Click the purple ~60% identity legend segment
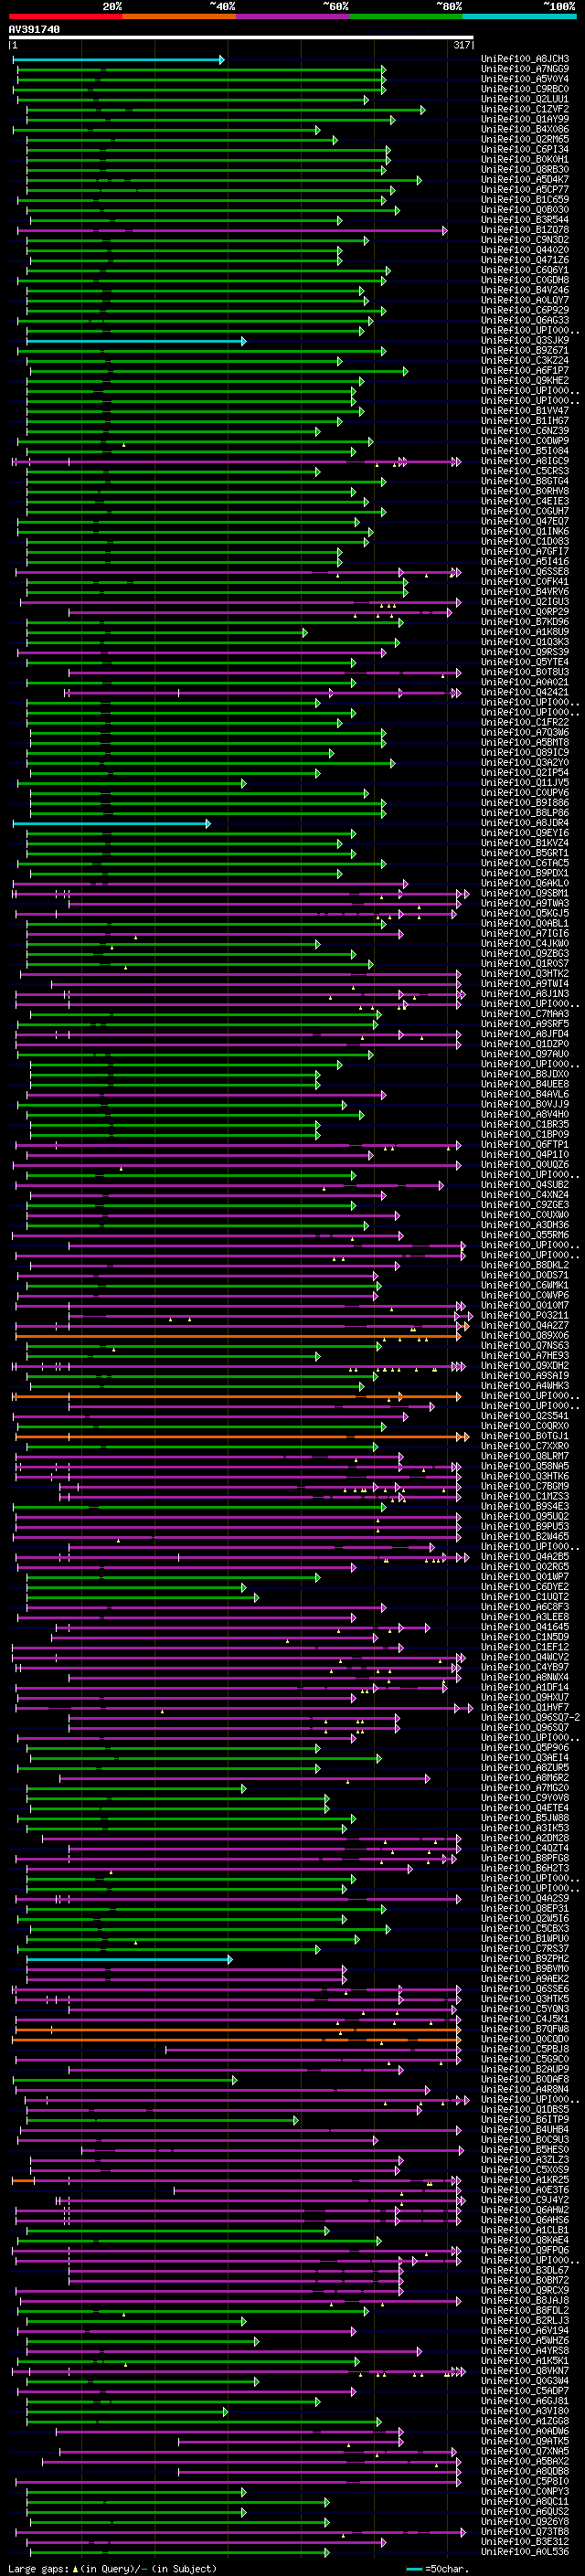Viewport: 585px width, 2576px height. click(x=292, y=16)
